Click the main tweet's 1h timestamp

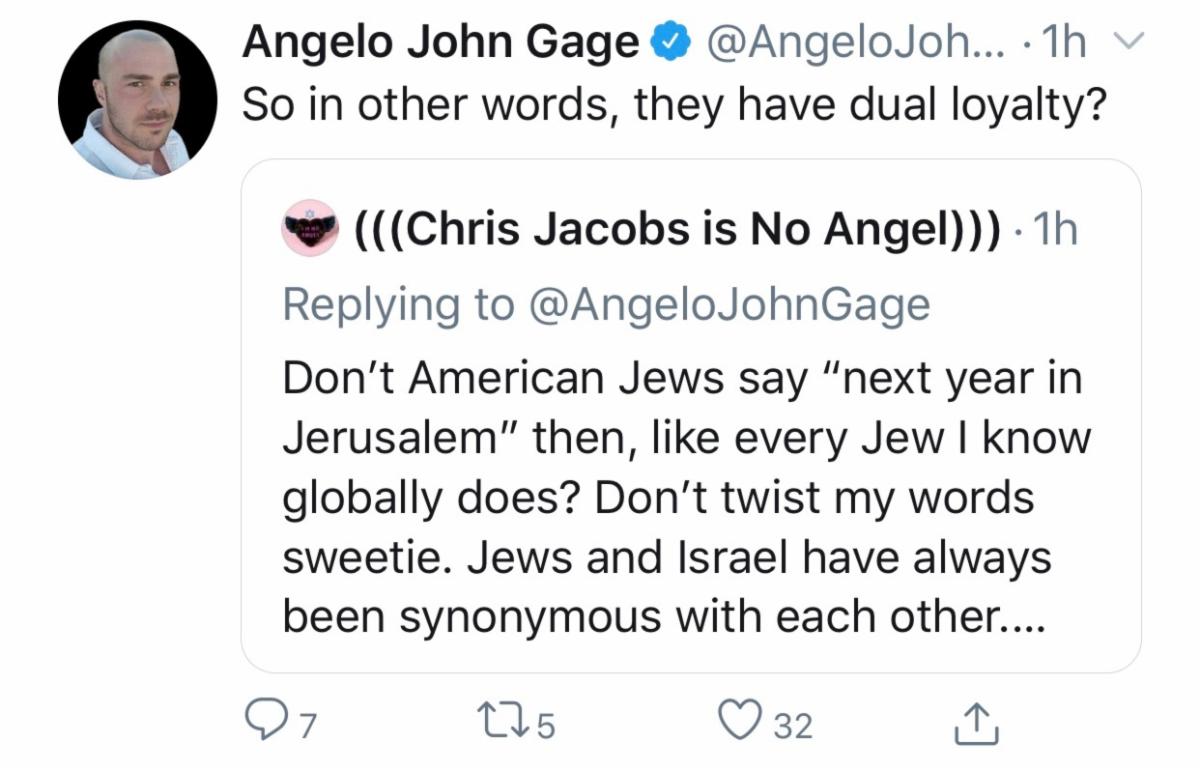pos(1064,42)
